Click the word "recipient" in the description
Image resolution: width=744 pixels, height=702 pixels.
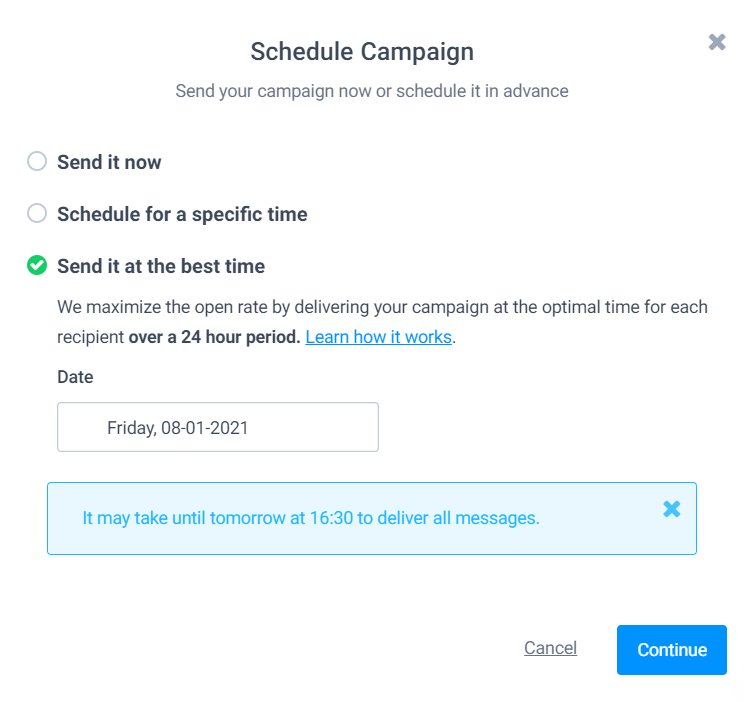tap(90, 337)
